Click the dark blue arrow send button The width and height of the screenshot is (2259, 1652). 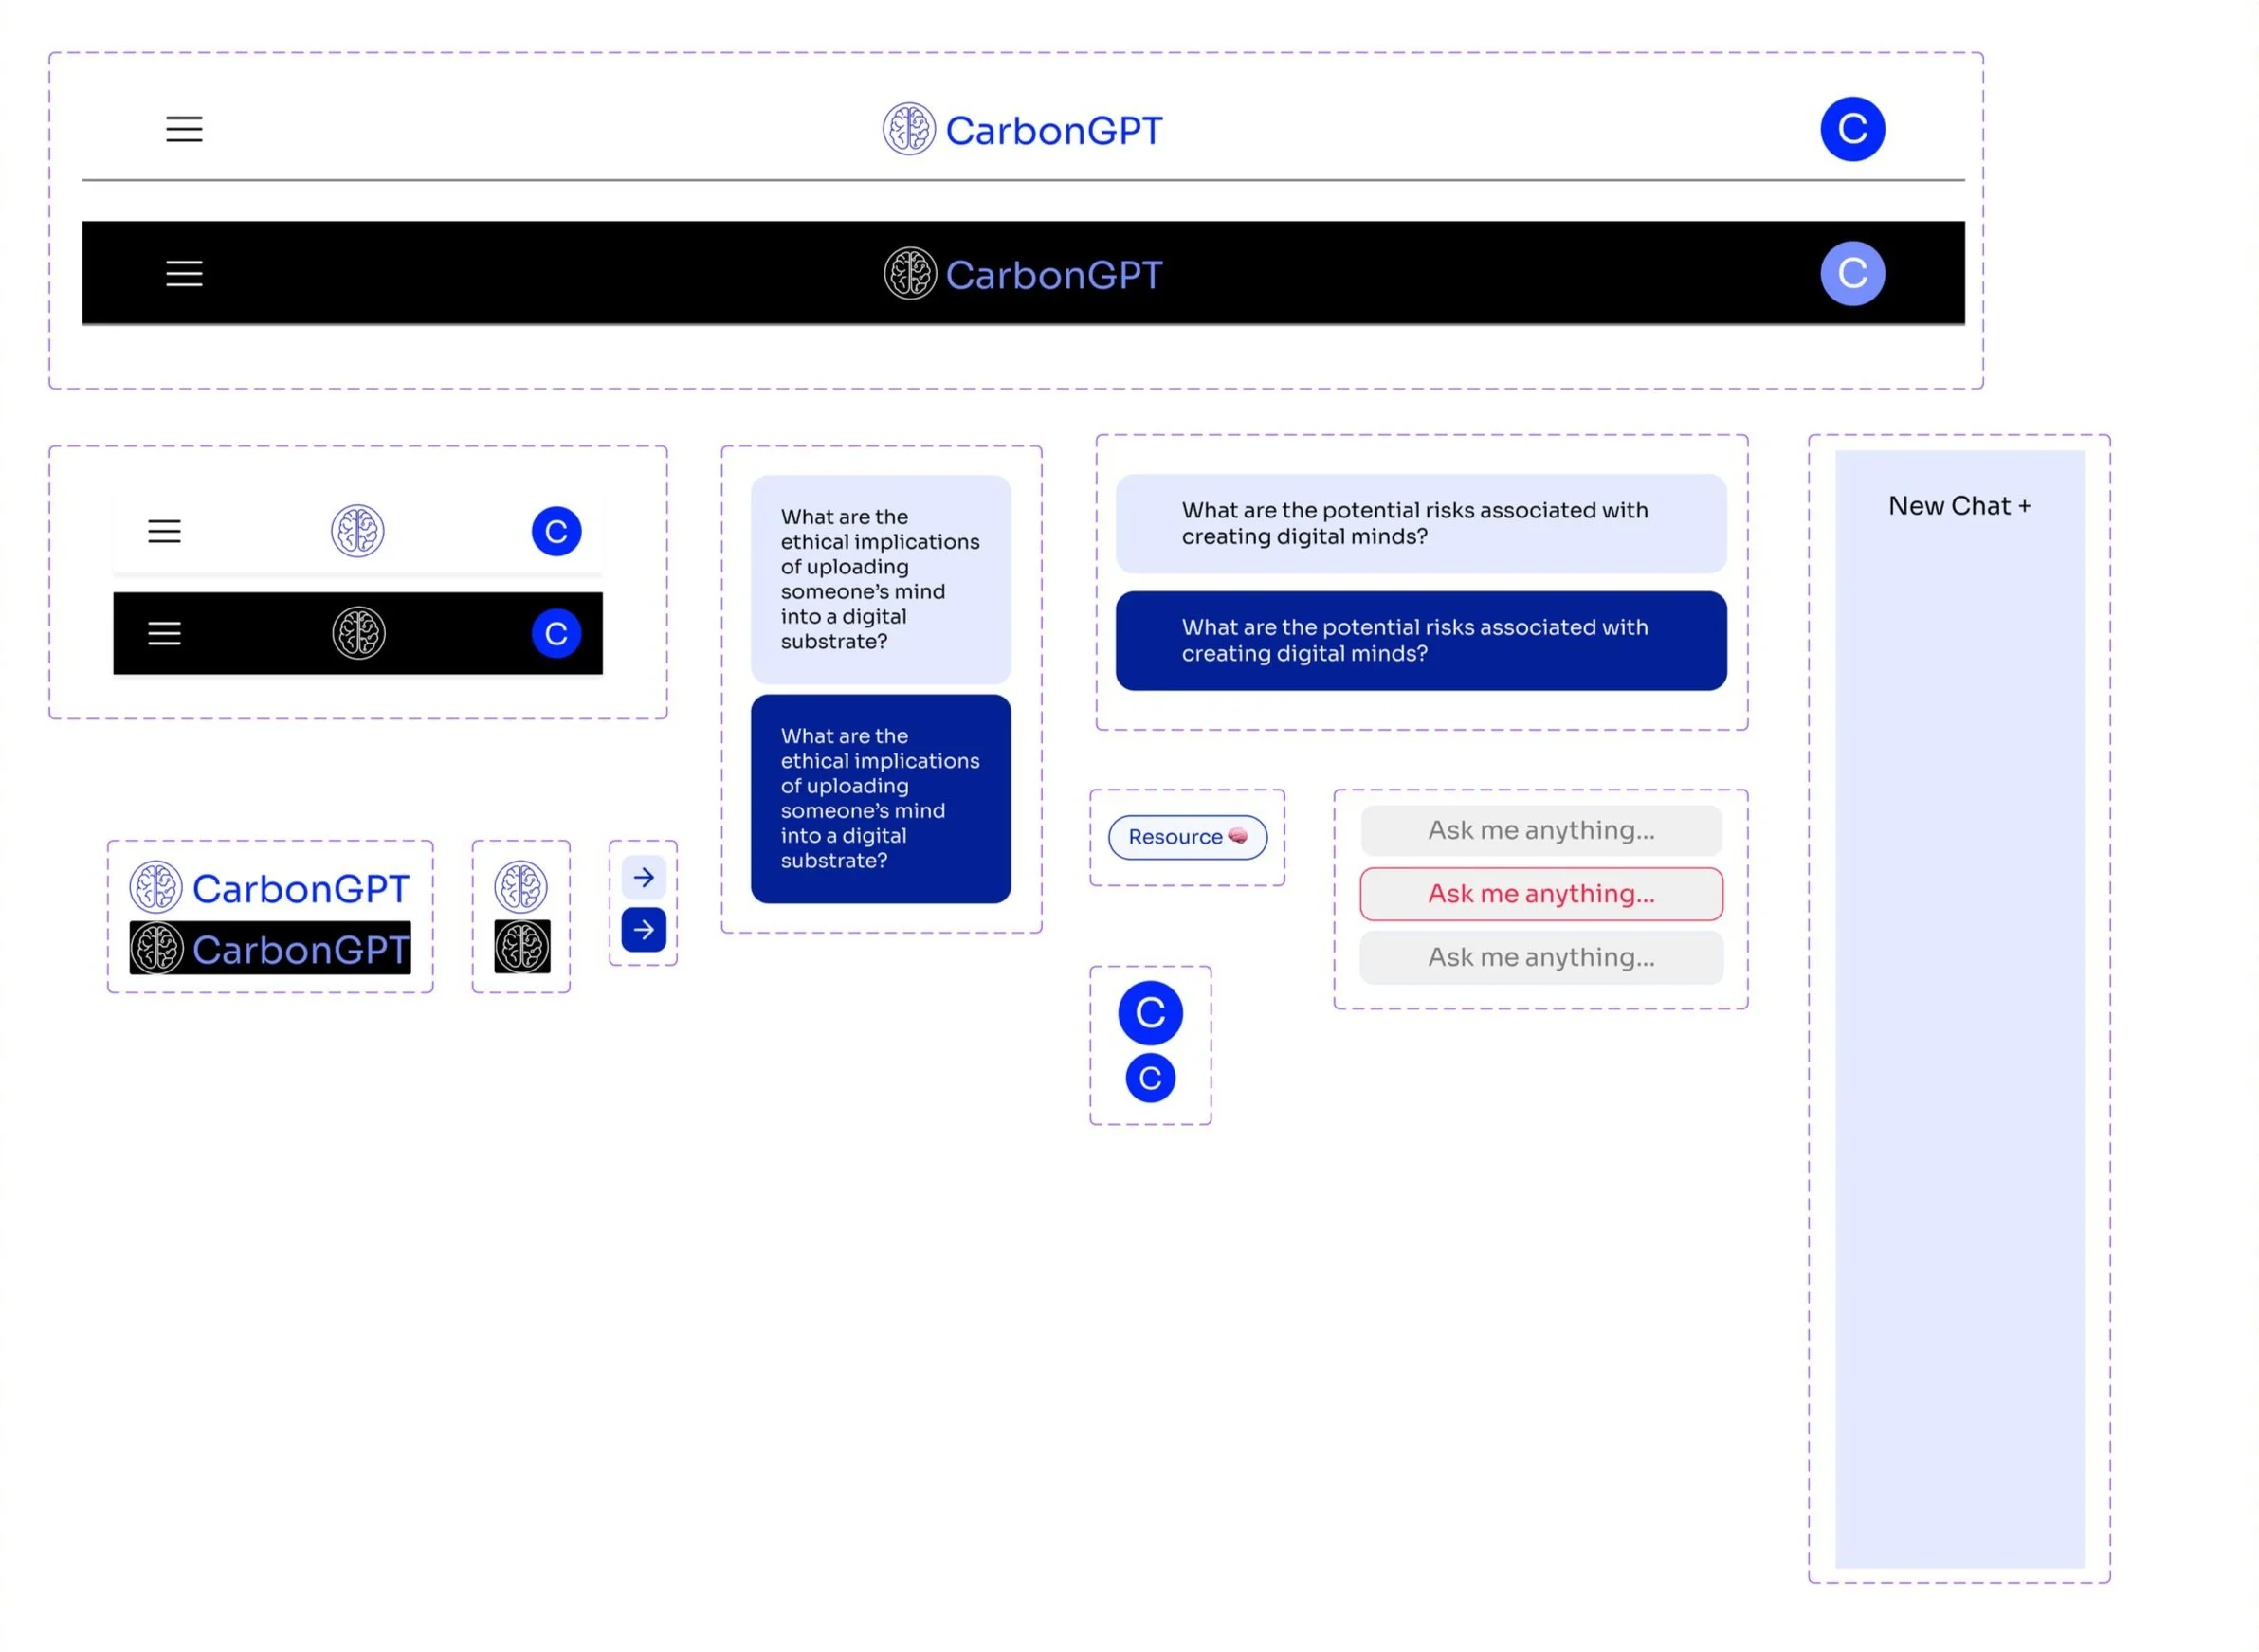(x=643, y=930)
